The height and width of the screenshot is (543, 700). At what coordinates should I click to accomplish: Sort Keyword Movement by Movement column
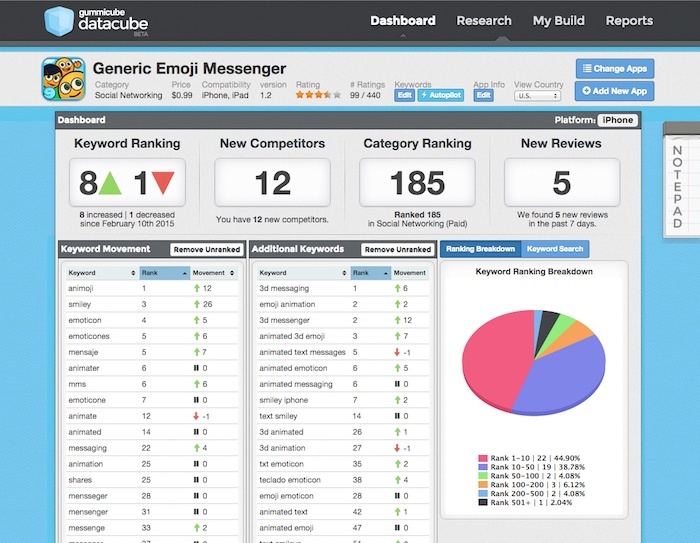(214, 273)
